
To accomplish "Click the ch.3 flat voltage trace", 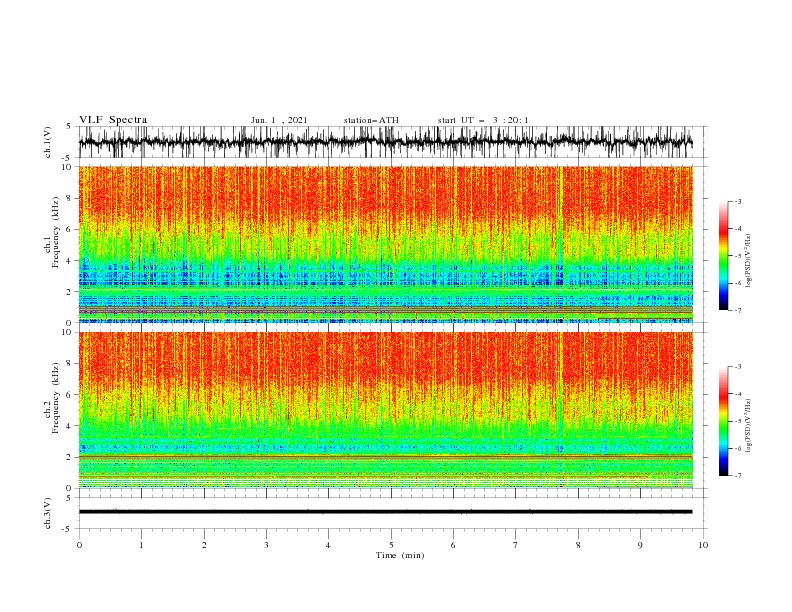I will 385,512.
